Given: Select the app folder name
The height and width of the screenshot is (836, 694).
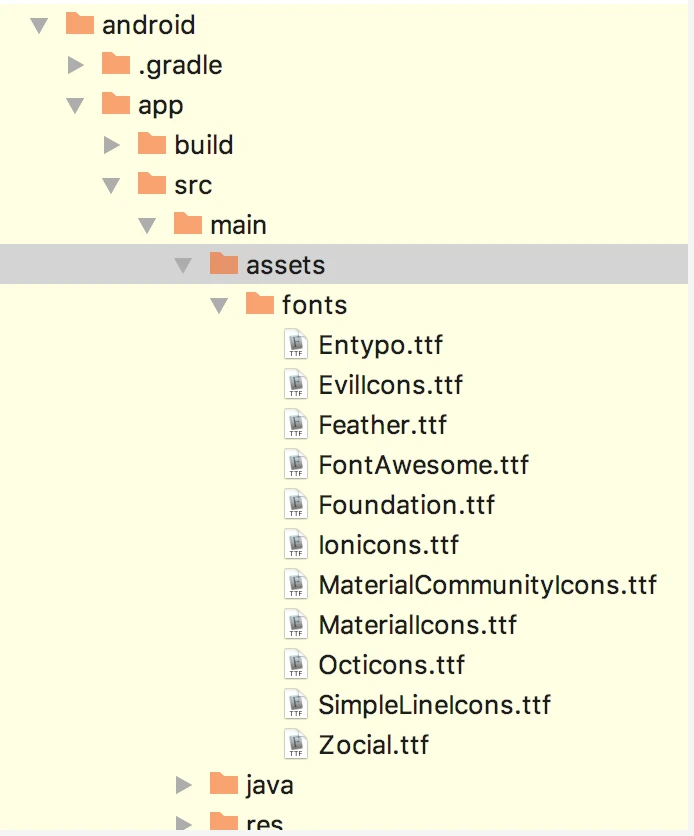Looking at the screenshot, I should tap(160, 106).
